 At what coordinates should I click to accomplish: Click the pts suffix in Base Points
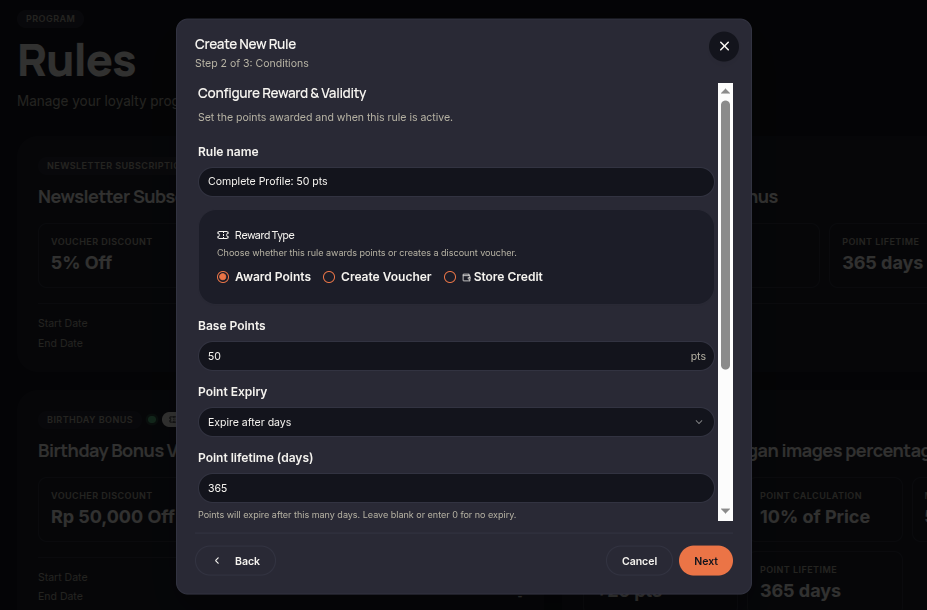(x=698, y=356)
